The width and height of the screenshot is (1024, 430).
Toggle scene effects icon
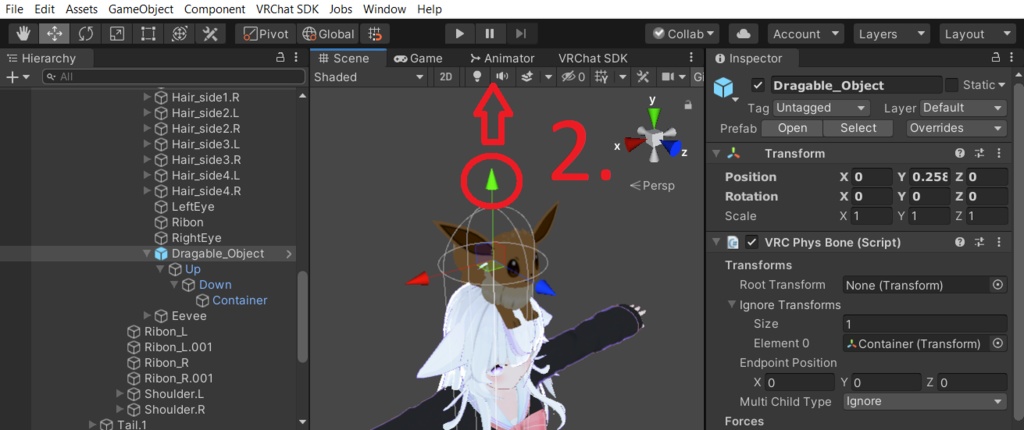coord(527,77)
